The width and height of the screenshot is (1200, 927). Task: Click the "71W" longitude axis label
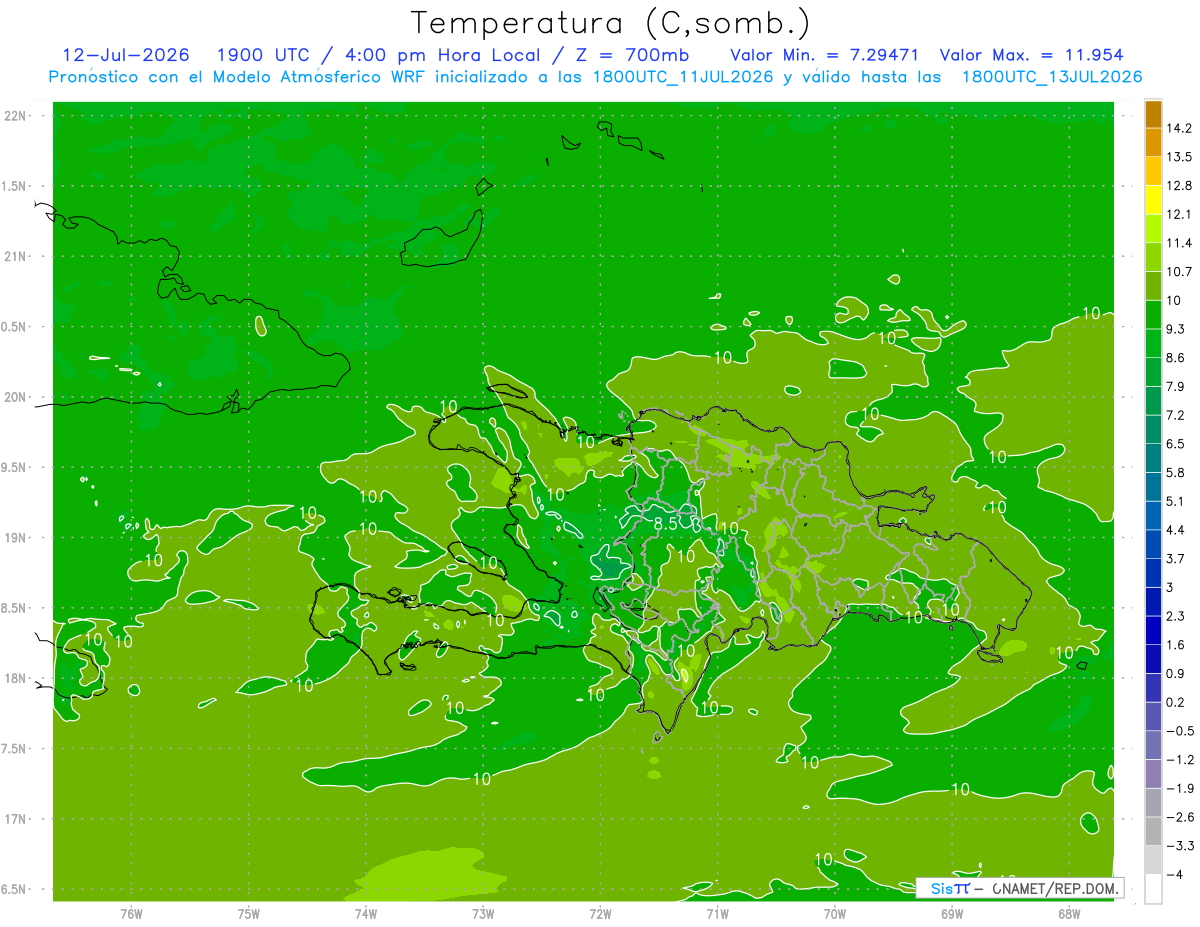click(x=717, y=914)
